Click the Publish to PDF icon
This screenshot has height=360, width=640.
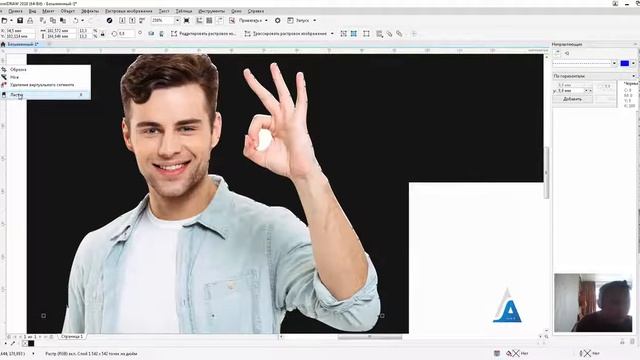point(142,20)
